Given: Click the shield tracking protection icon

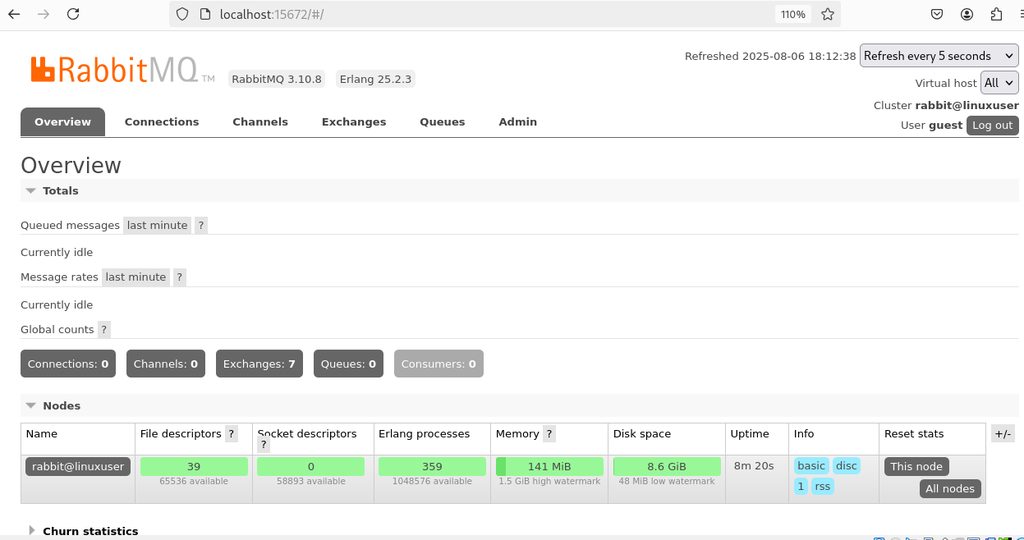Looking at the screenshot, I should (182, 14).
